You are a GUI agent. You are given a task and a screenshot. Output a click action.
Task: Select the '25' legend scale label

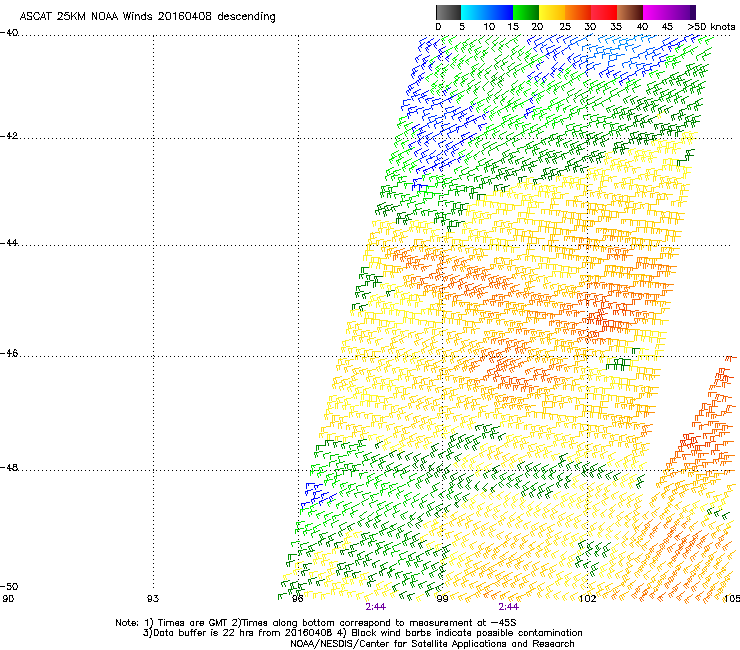click(x=564, y=27)
